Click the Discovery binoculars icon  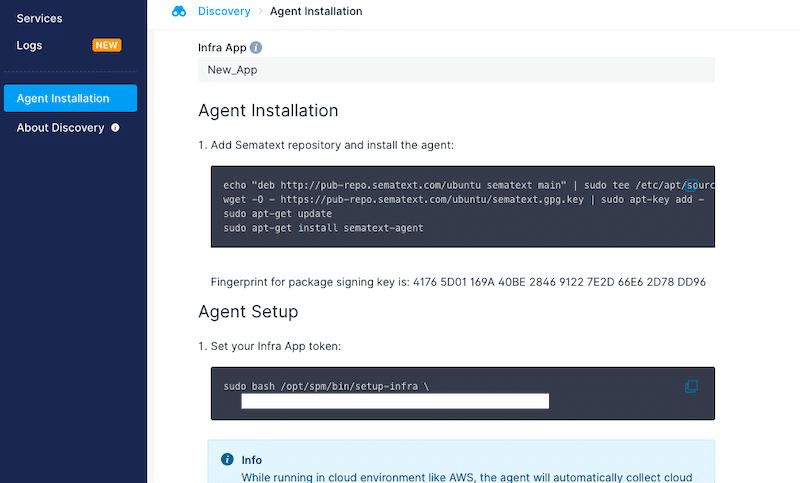tap(179, 11)
